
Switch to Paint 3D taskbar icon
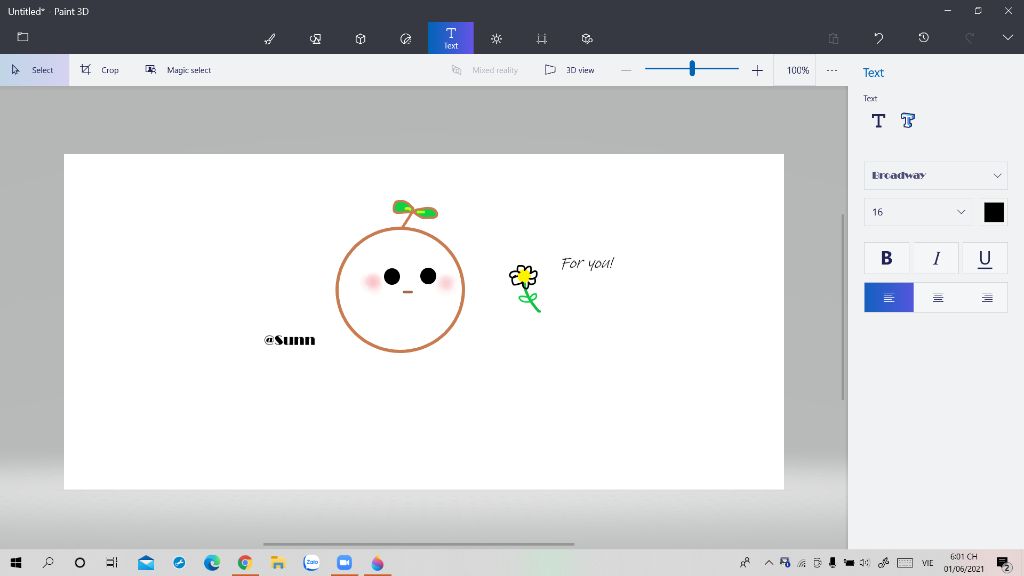[377, 562]
